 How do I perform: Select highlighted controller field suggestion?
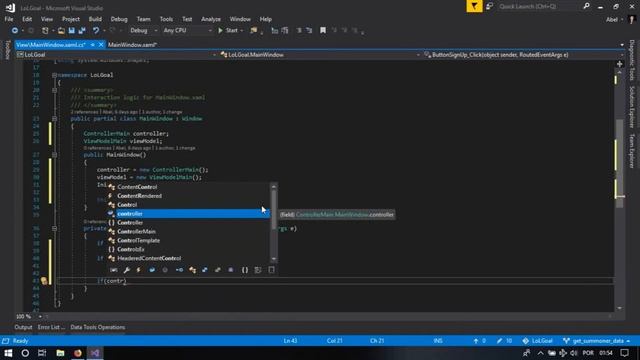[x=189, y=214]
